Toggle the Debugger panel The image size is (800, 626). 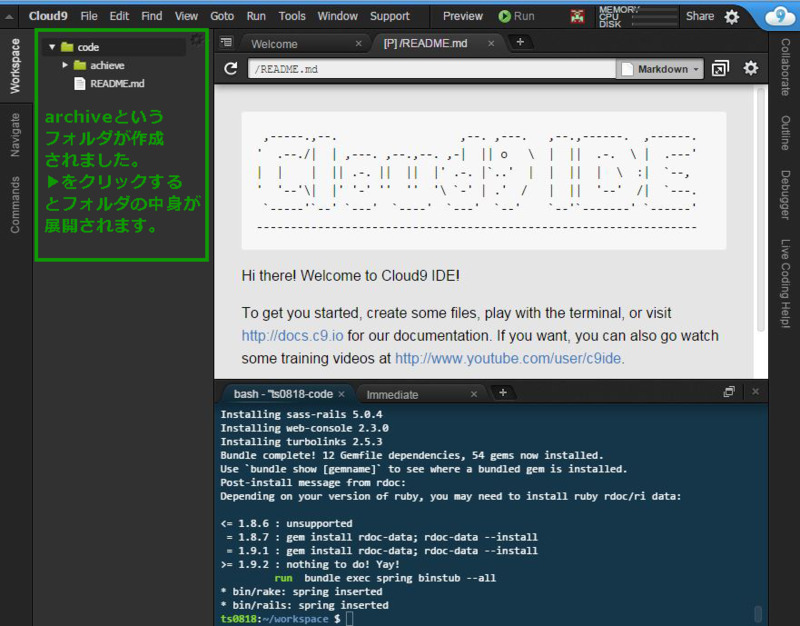tap(785, 195)
